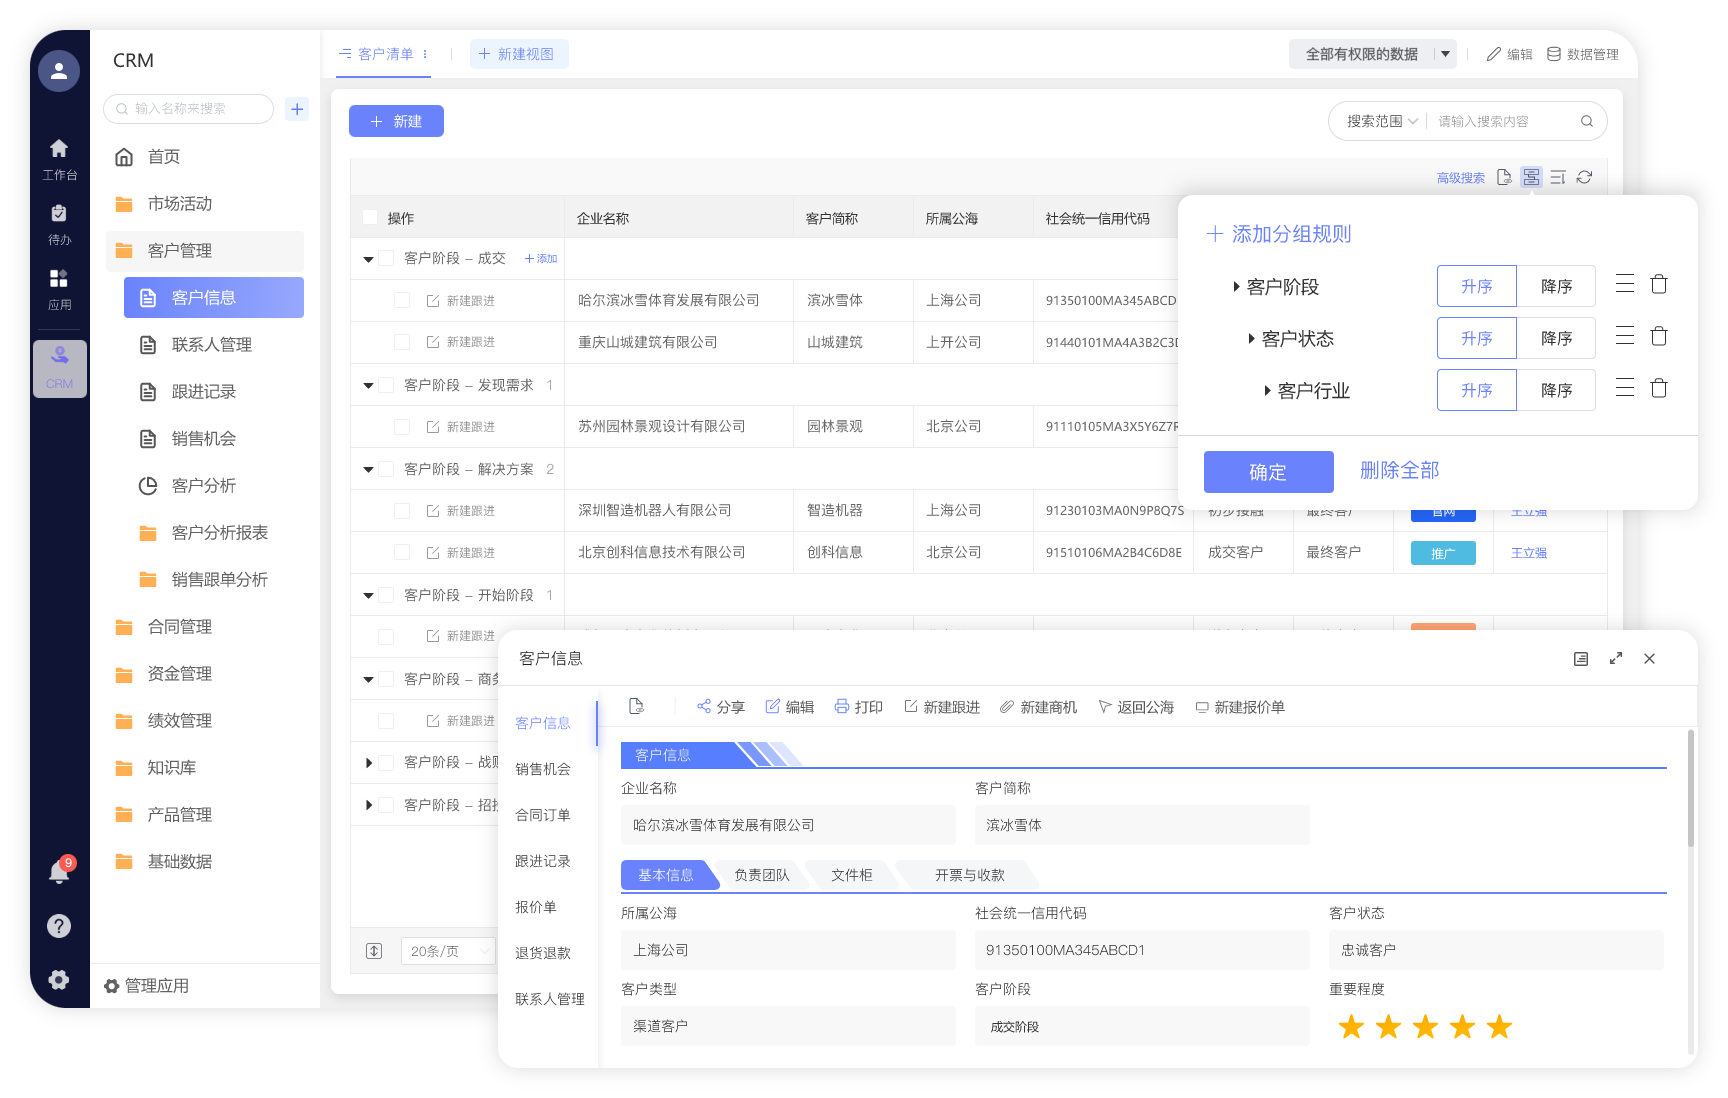The width and height of the screenshot is (1728, 1098).
Task: Switch to the 负责团队 tab
Action: pyautogui.click(x=761, y=875)
